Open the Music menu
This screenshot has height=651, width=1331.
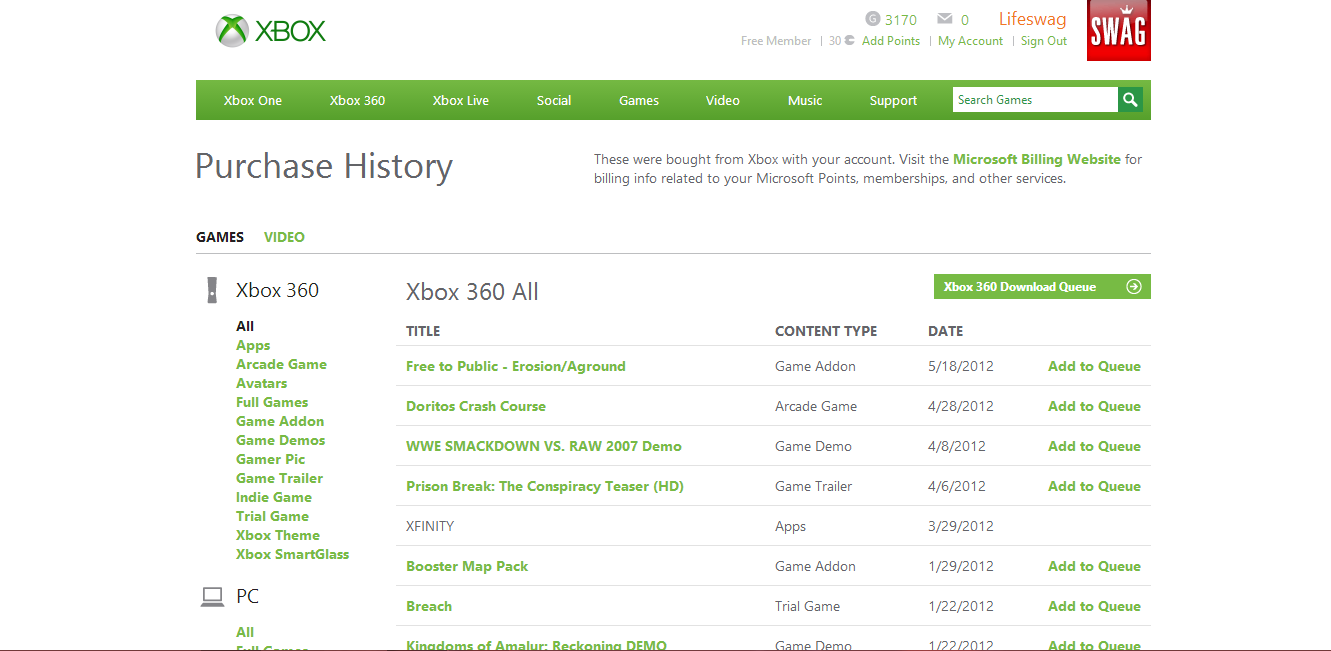pyautogui.click(x=805, y=100)
